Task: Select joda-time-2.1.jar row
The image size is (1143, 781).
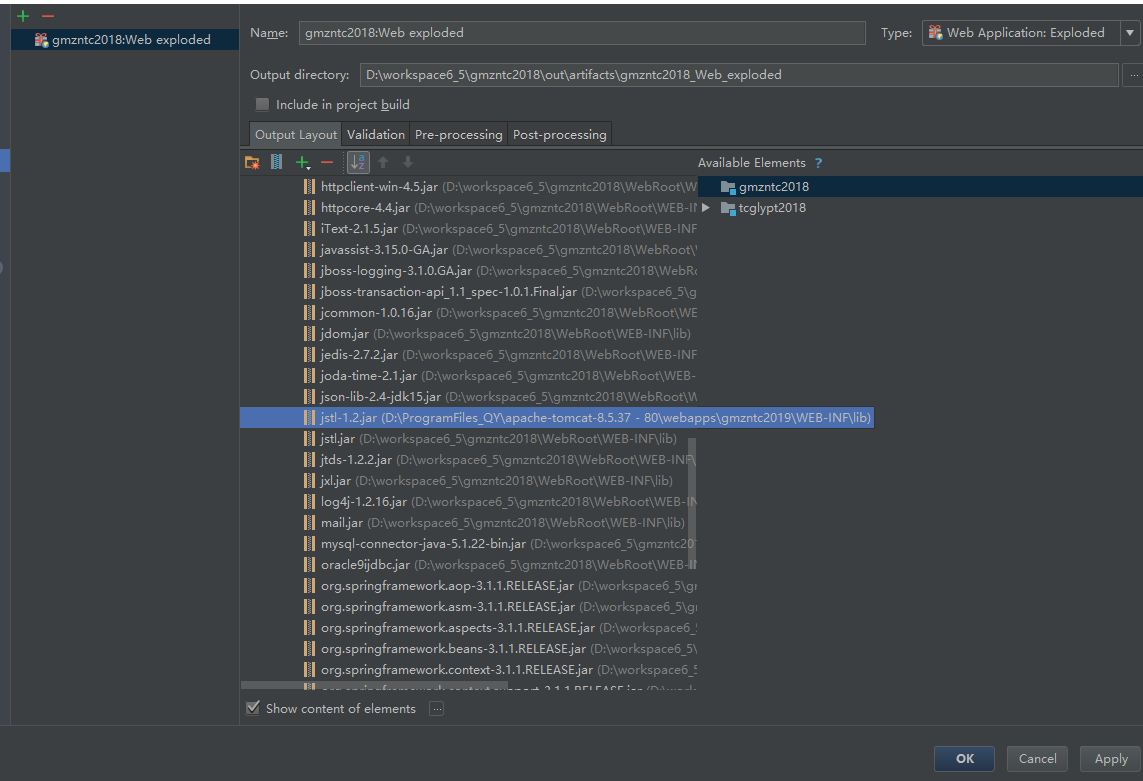Action: [469, 376]
